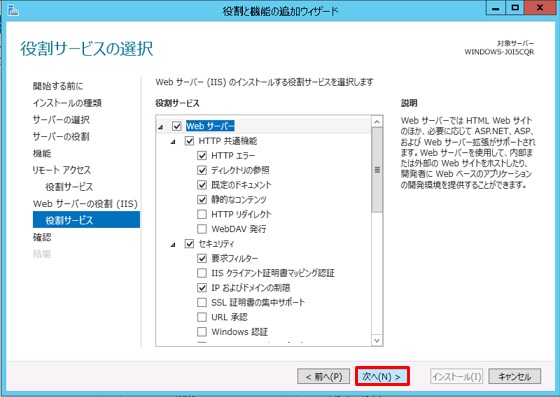Click the scroll down arrow of role list
Viewport: 560px width, 397px height.
[377, 340]
